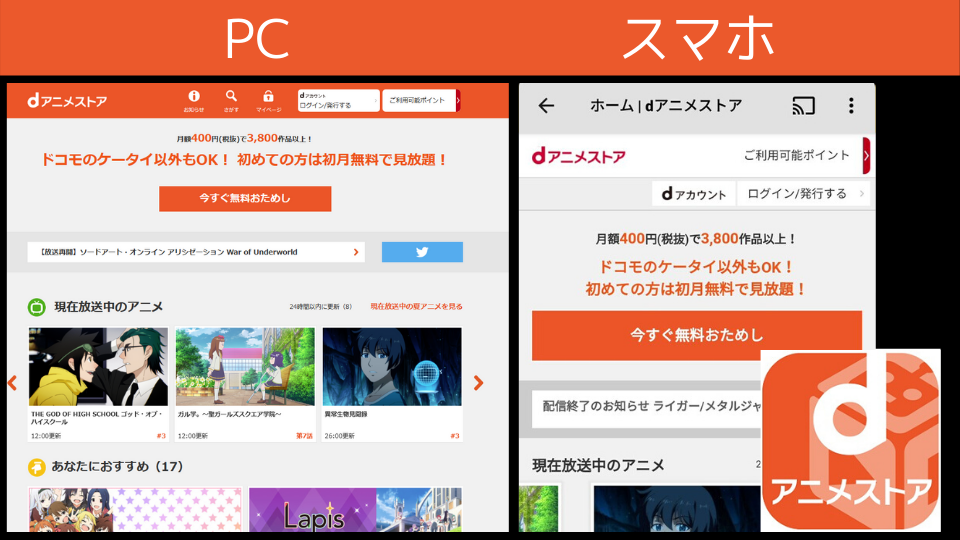Click あなたにおすすめ (17) heading

coord(118,467)
